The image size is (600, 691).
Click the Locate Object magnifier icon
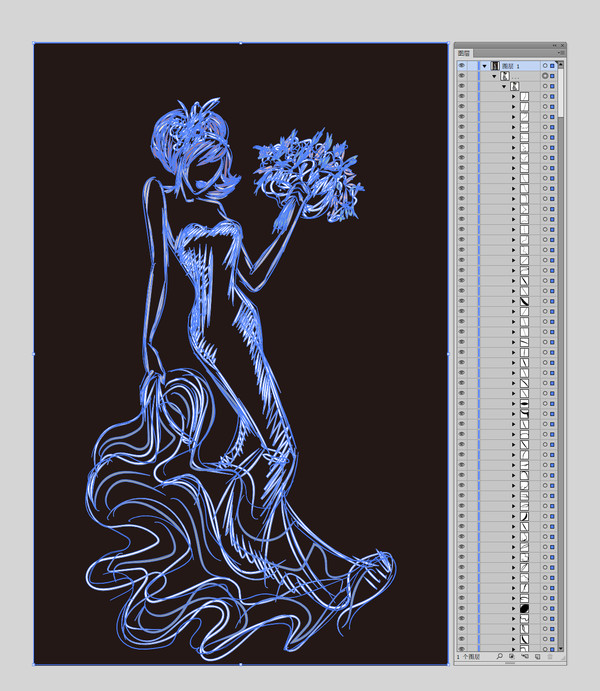[x=500, y=656]
